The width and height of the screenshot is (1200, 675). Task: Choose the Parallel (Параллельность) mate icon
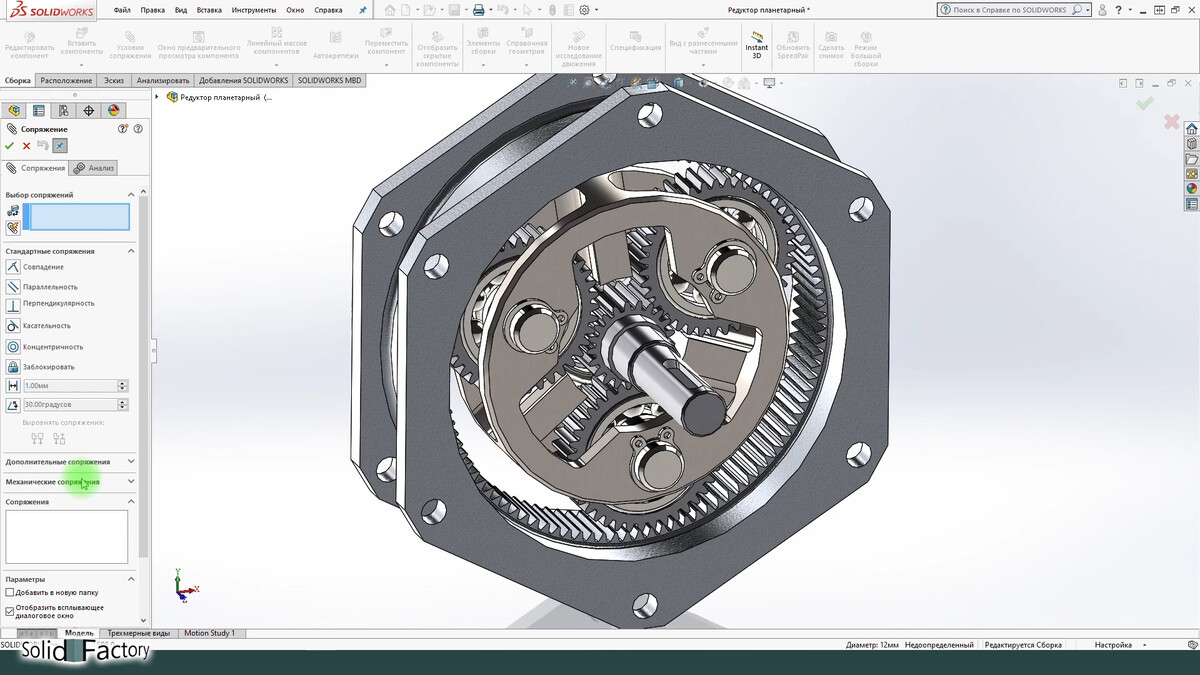pos(13,287)
